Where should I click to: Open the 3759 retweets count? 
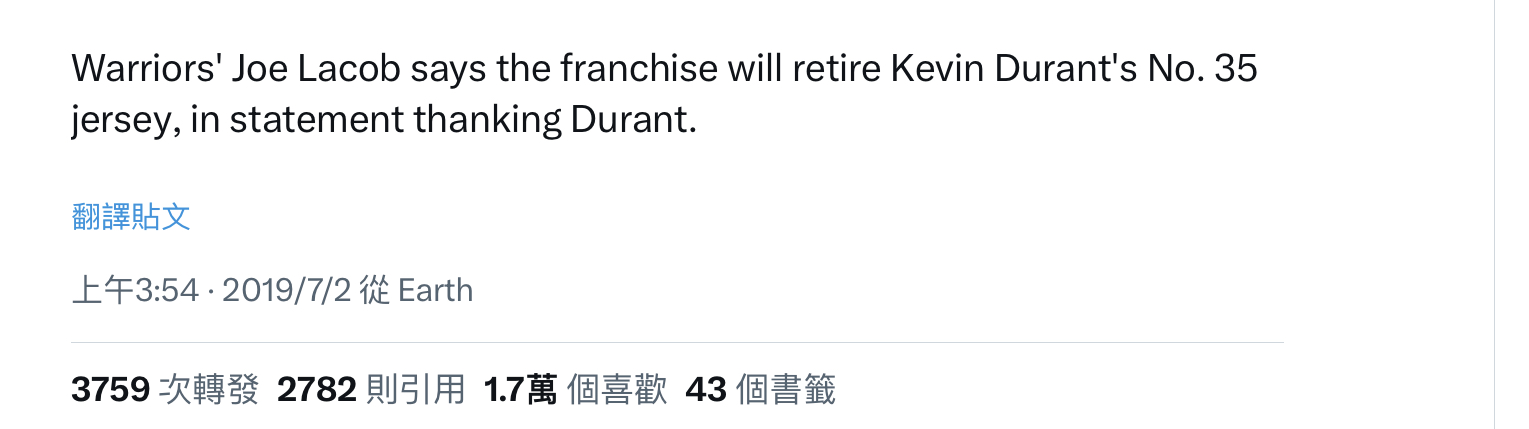110,390
